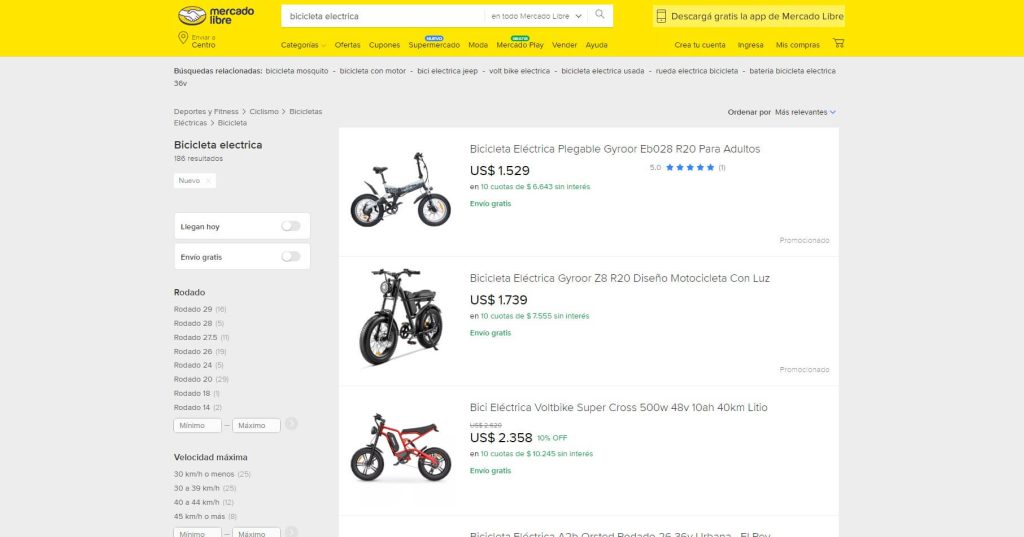Screen dimensions: 1024x537
Task: Open the shopping cart icon
Action: pyautogui.click(x=838, y=44)
